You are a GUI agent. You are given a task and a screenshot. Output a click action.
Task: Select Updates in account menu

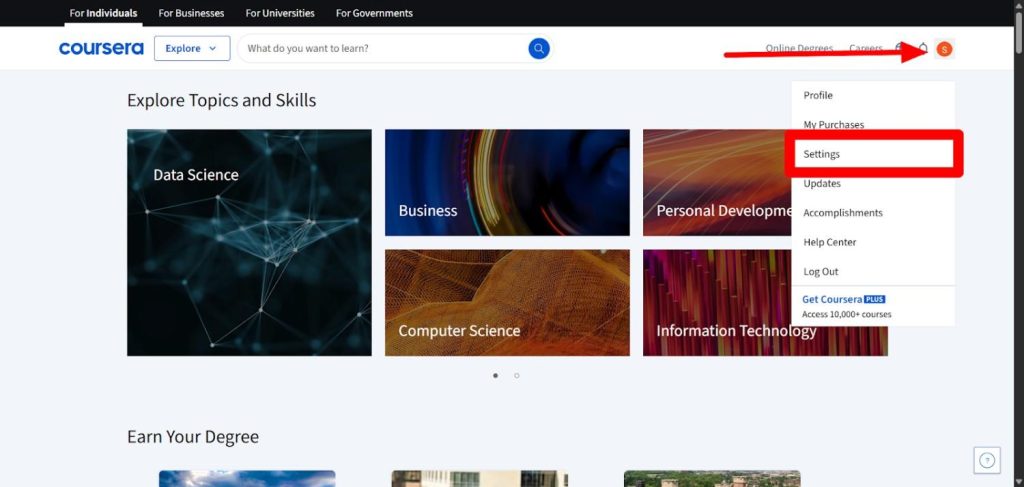pos(873,183)
